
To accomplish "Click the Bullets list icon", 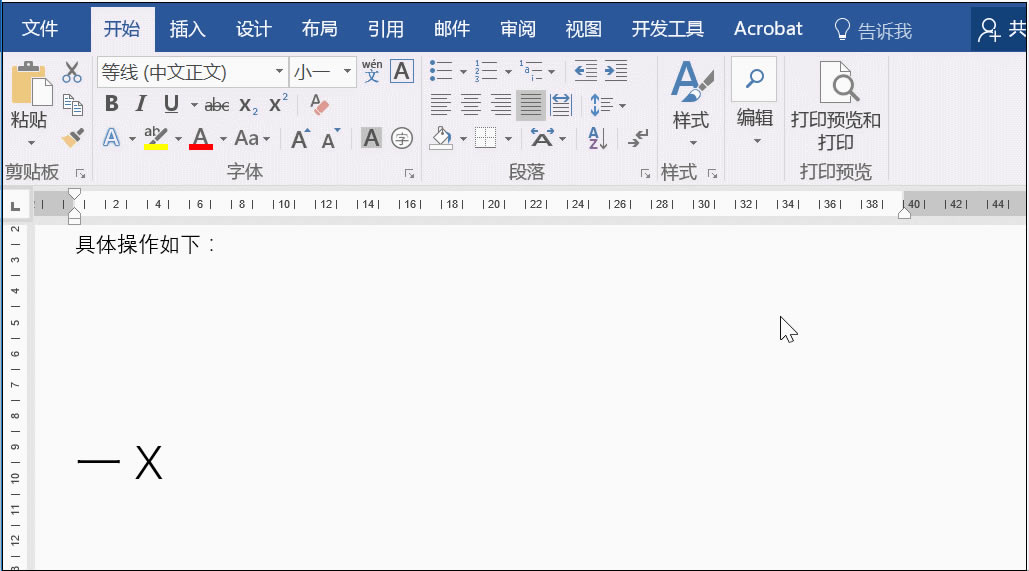I will click(x=440, y=71).
